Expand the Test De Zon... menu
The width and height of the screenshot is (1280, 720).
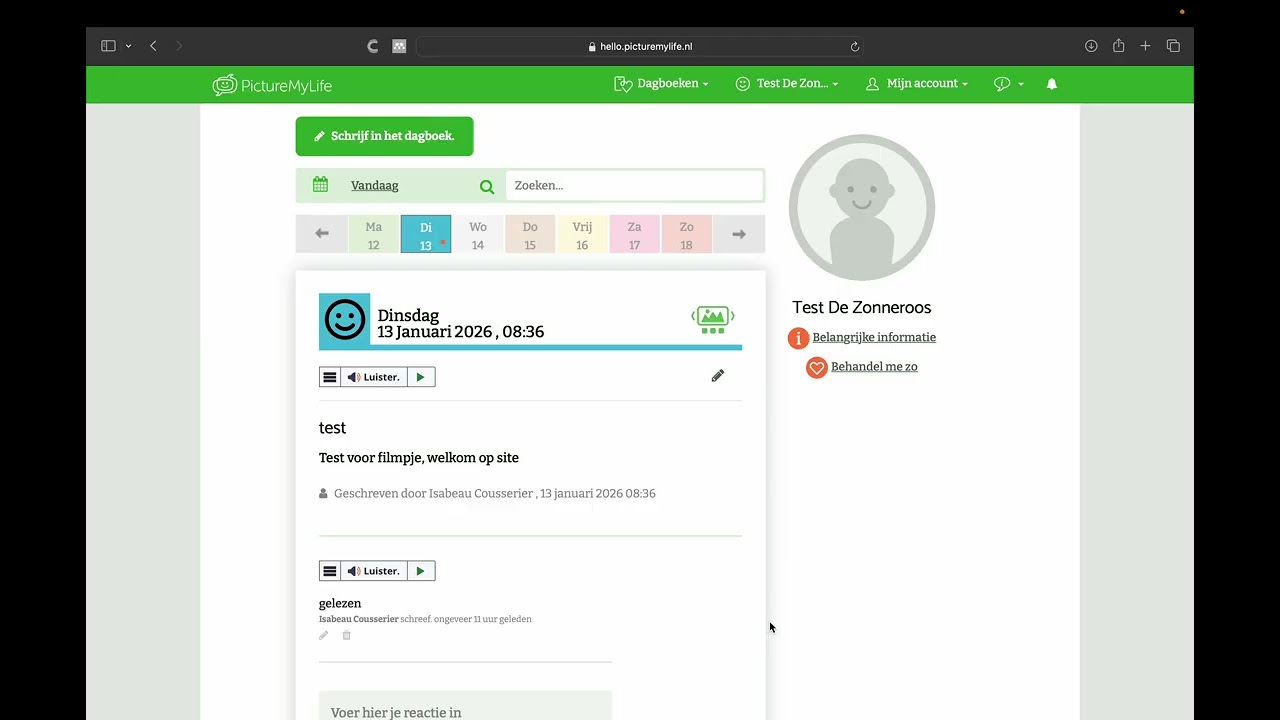787,84
